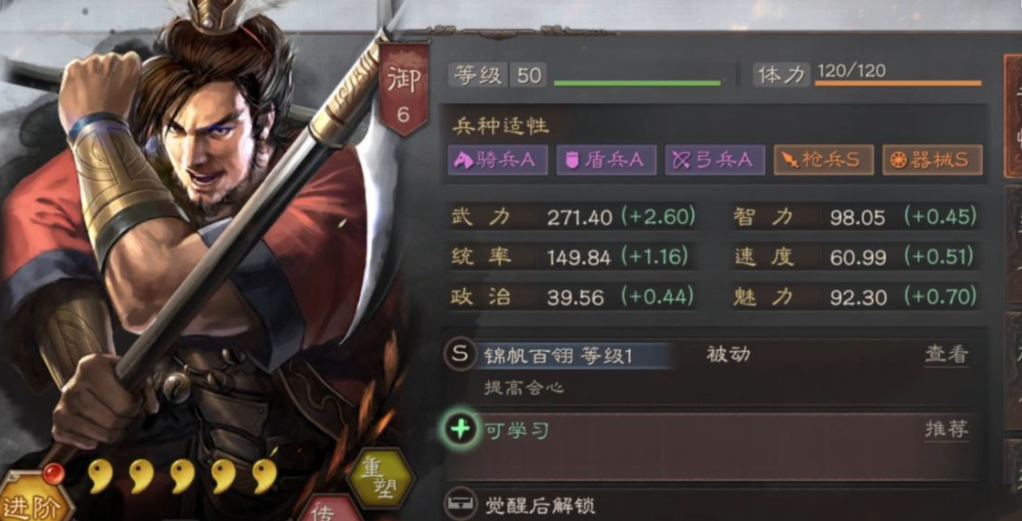This screenshot has height=521, width=1022.
Task: Select the 骑兵A cavalry aptitude badge
Action: [497, 160]
